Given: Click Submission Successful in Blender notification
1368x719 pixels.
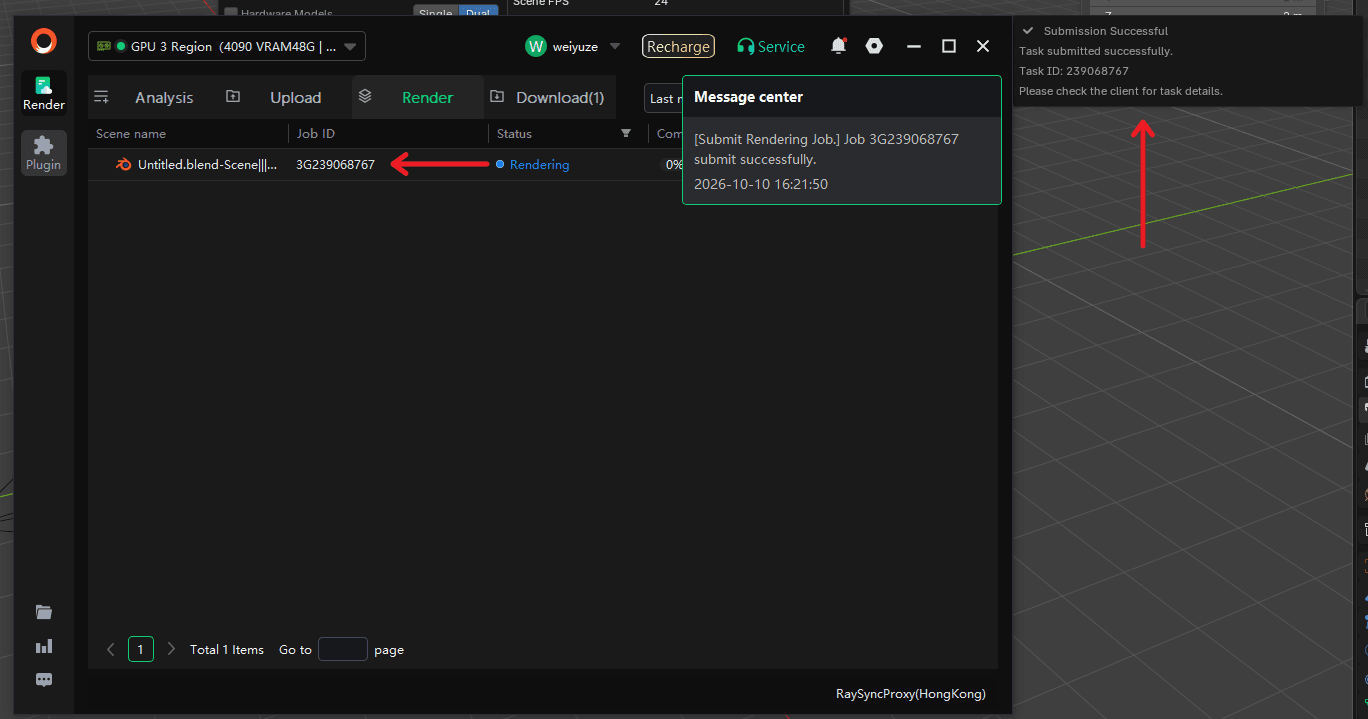Looking at the screenshot, I should (1106, 31).
